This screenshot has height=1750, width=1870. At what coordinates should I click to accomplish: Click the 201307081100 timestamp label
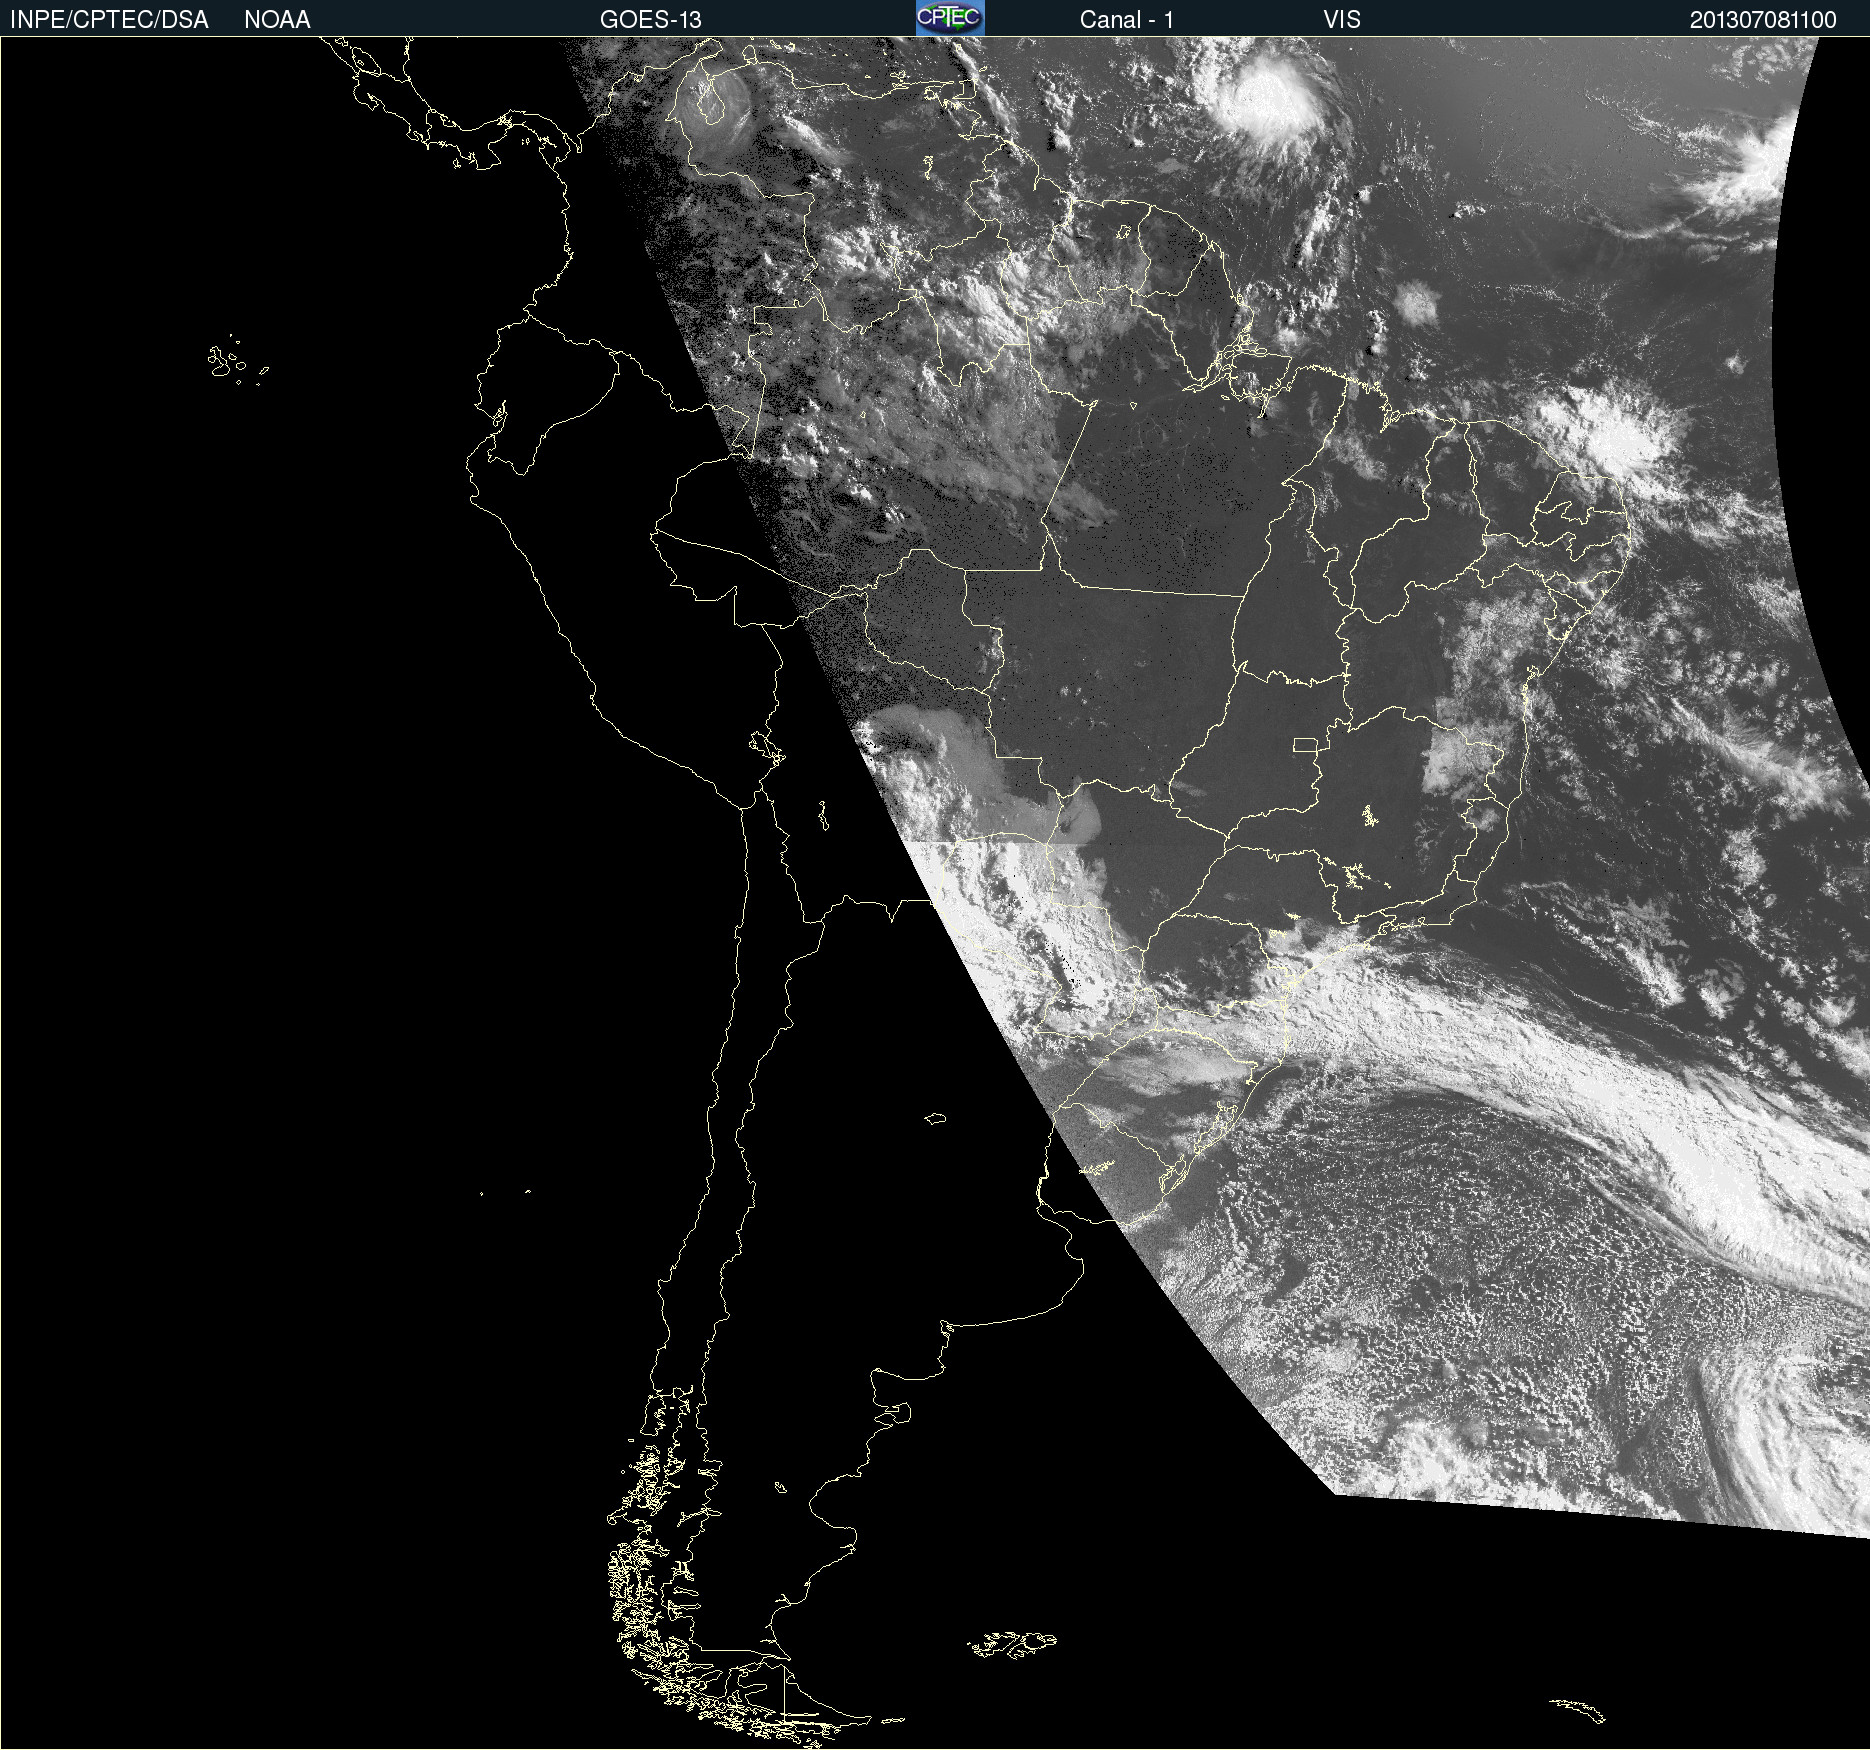(x=1763, y=20)
